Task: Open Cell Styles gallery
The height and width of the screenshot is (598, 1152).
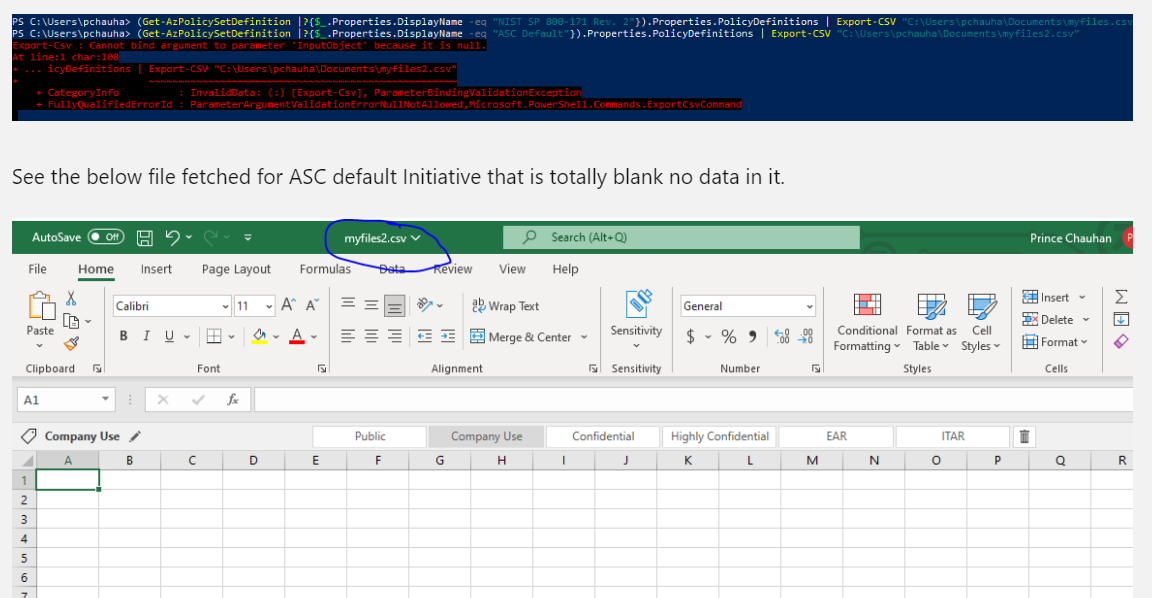Action: point(981,322)
